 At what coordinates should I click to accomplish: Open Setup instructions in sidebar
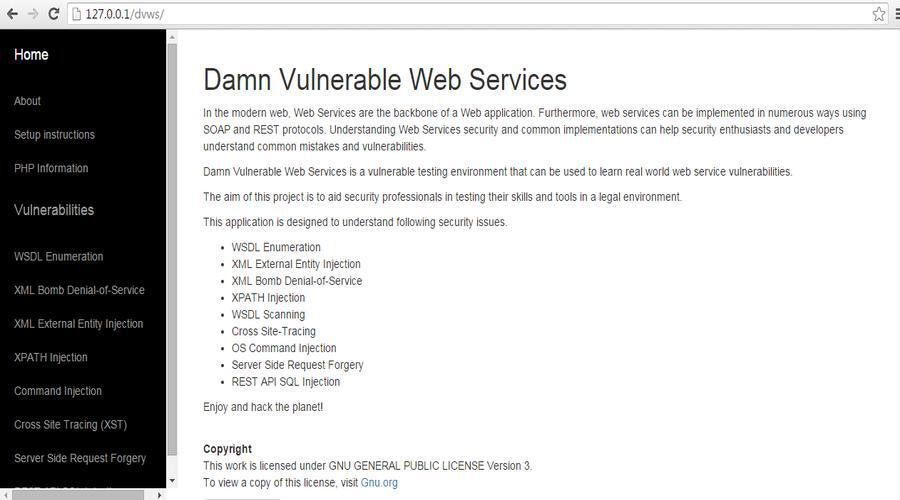pos(55,135)
